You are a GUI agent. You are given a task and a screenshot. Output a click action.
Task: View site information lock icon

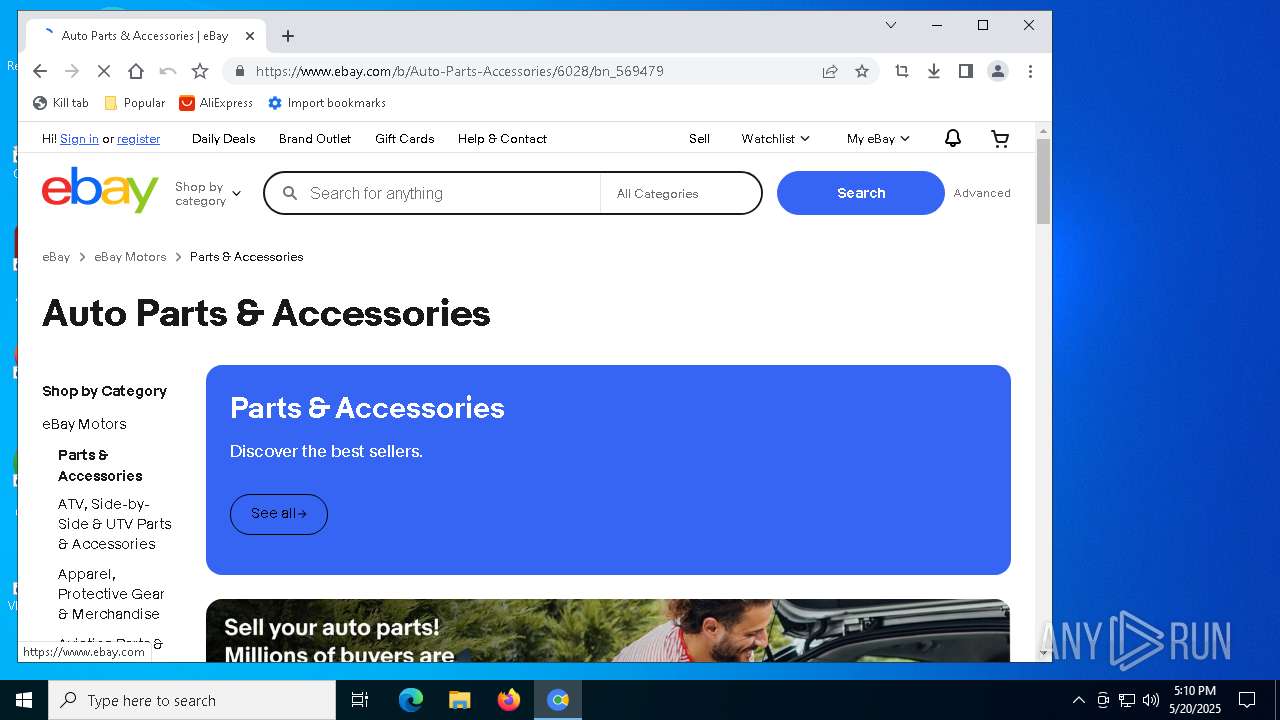pos(239,71)
